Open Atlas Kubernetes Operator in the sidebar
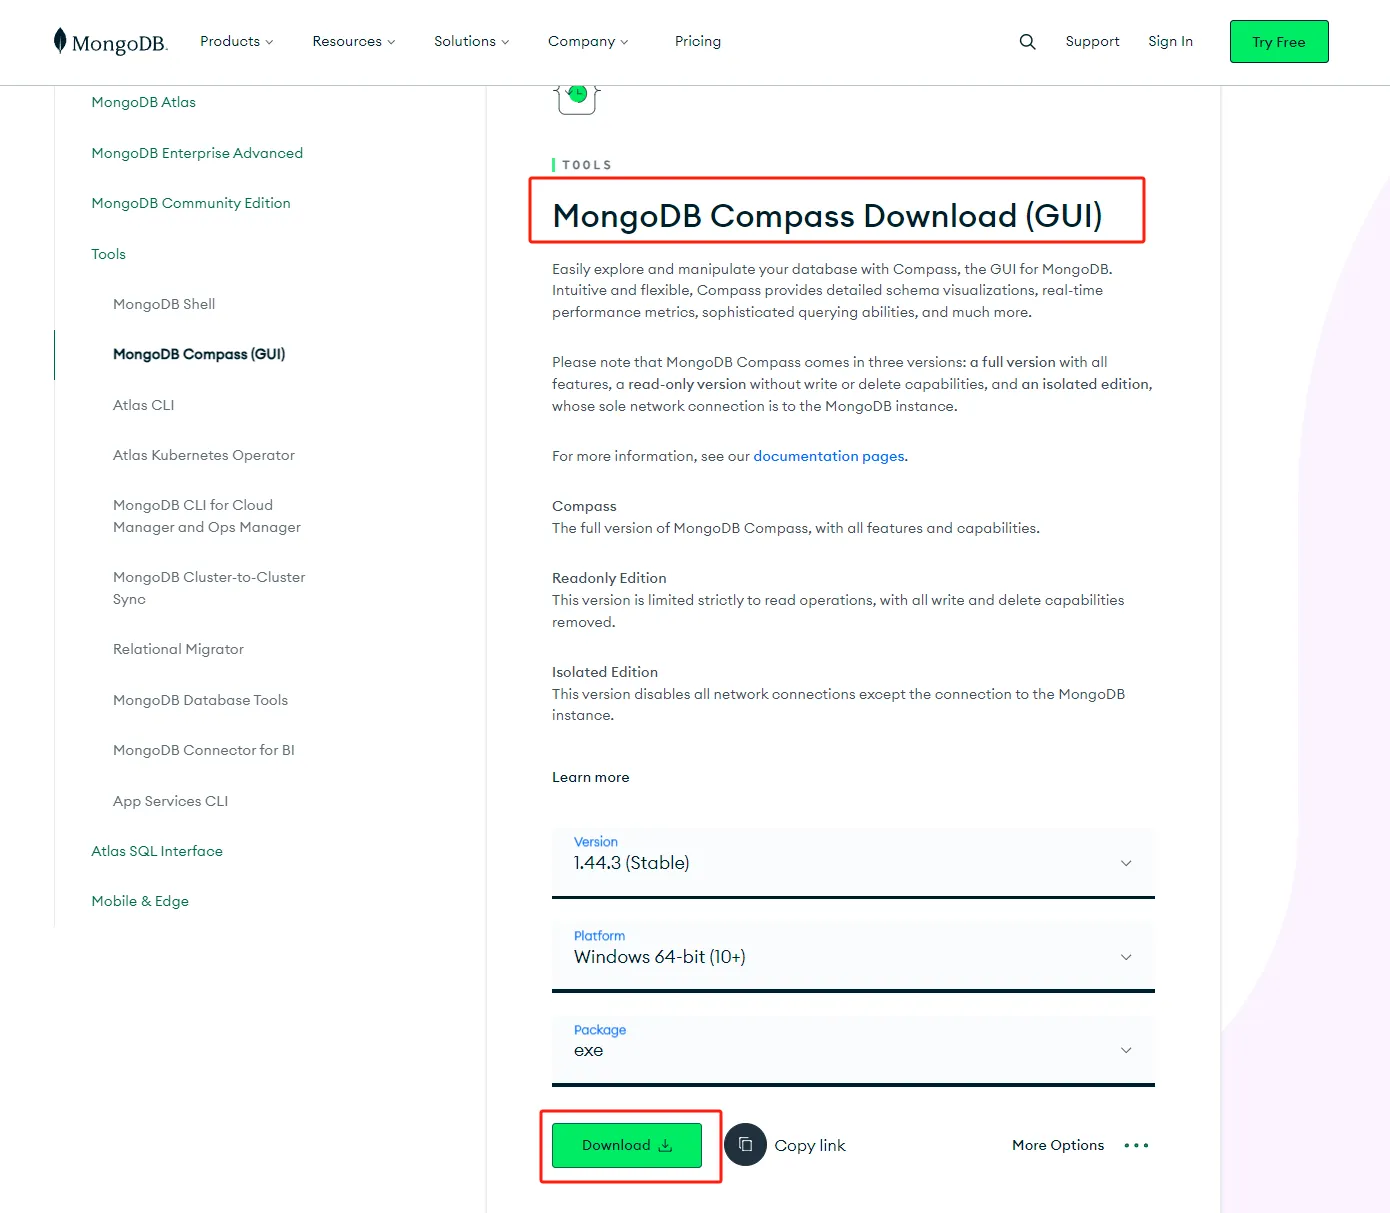This screenshot has height=1213, width=1390. click(x=204, y=455)
